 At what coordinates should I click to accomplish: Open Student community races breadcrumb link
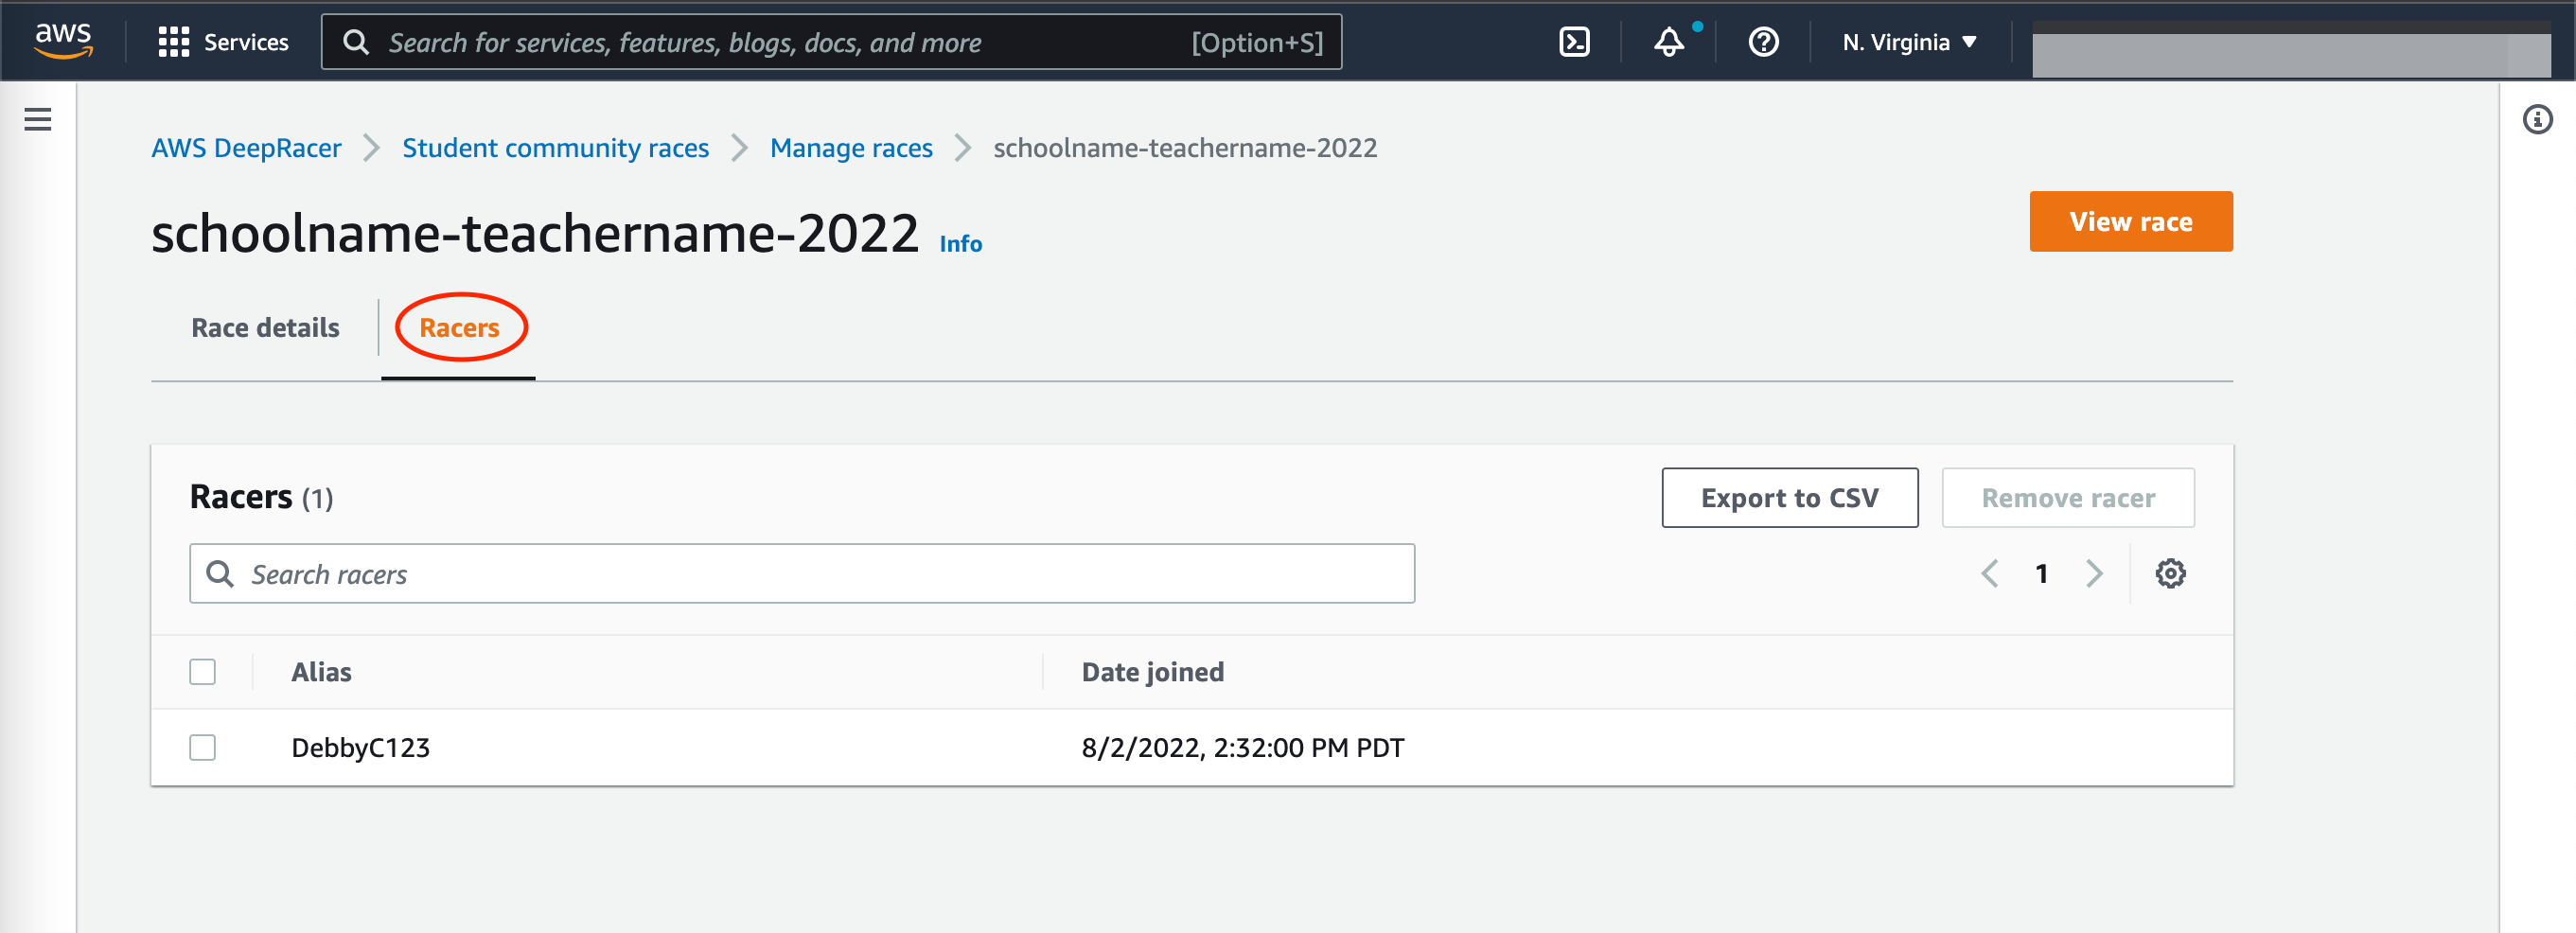coord(555,148)
